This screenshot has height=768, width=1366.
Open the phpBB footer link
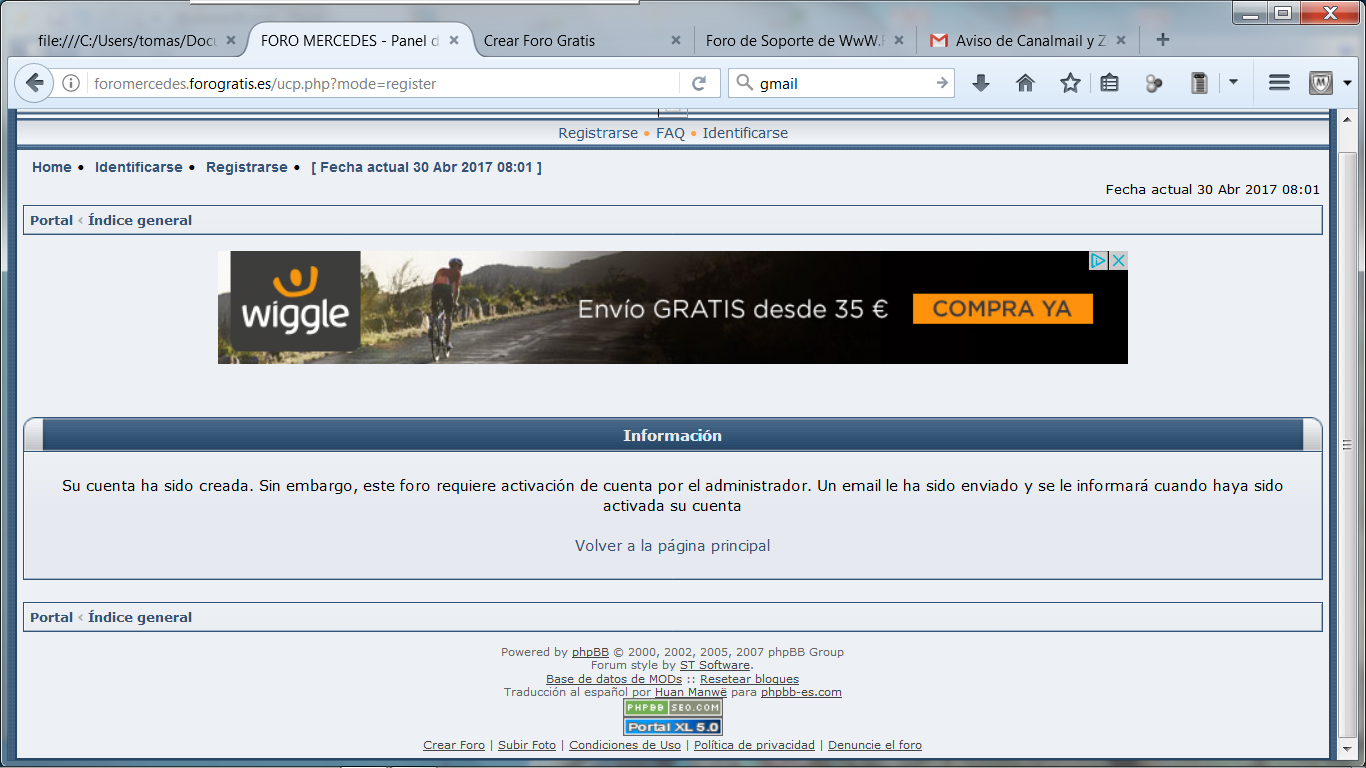click(590, 652)
